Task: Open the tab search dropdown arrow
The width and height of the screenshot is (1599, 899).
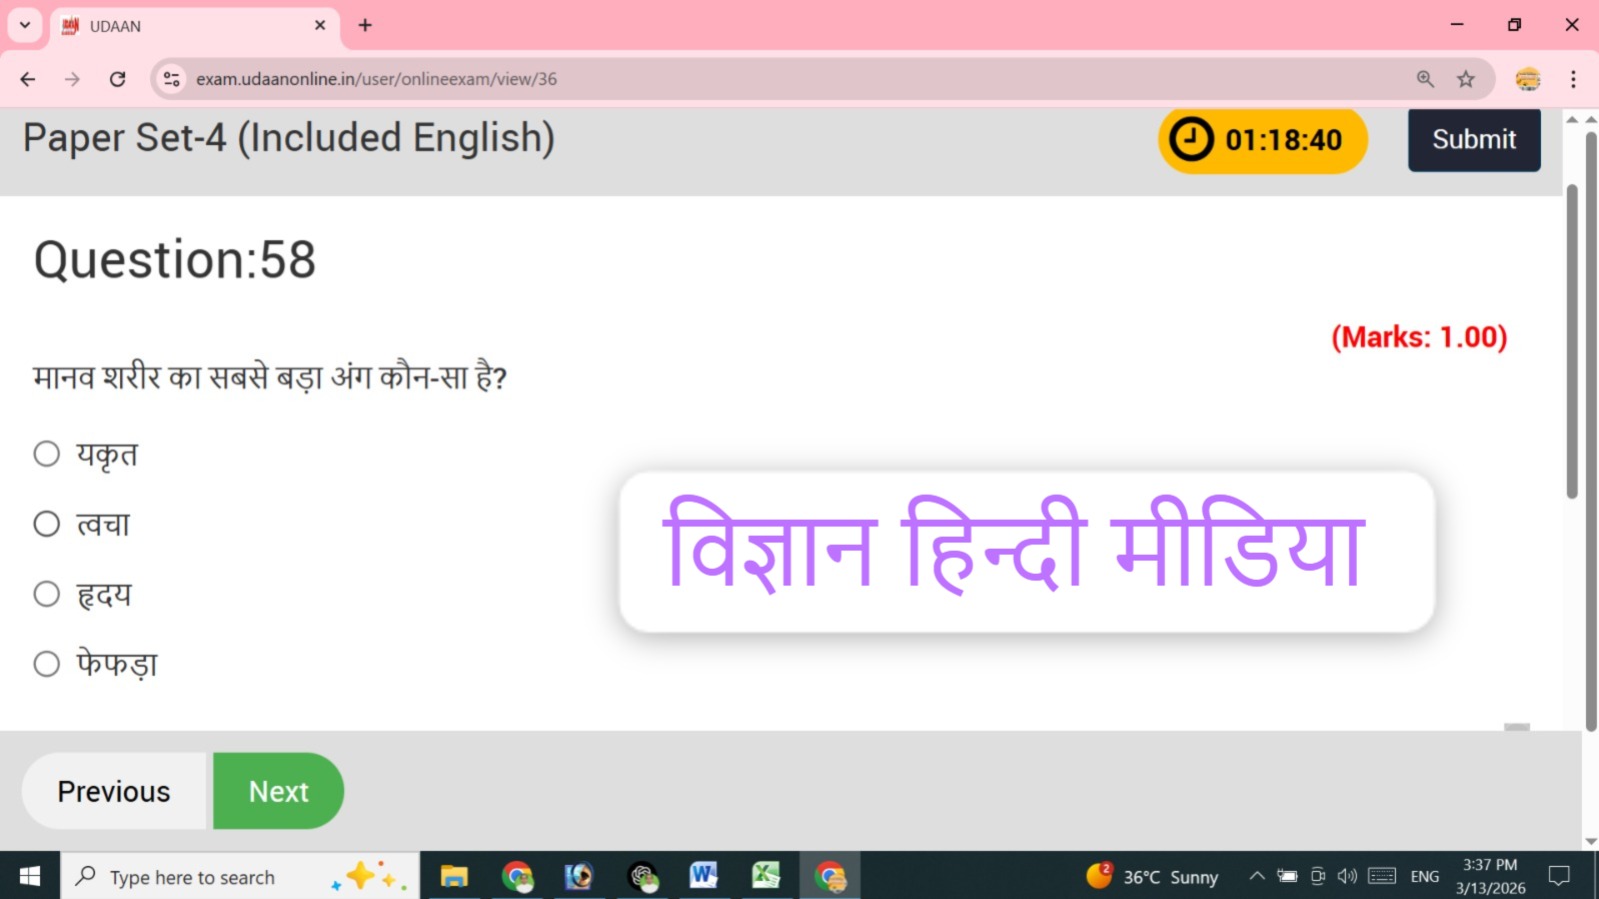Action: tap(25, 25)
